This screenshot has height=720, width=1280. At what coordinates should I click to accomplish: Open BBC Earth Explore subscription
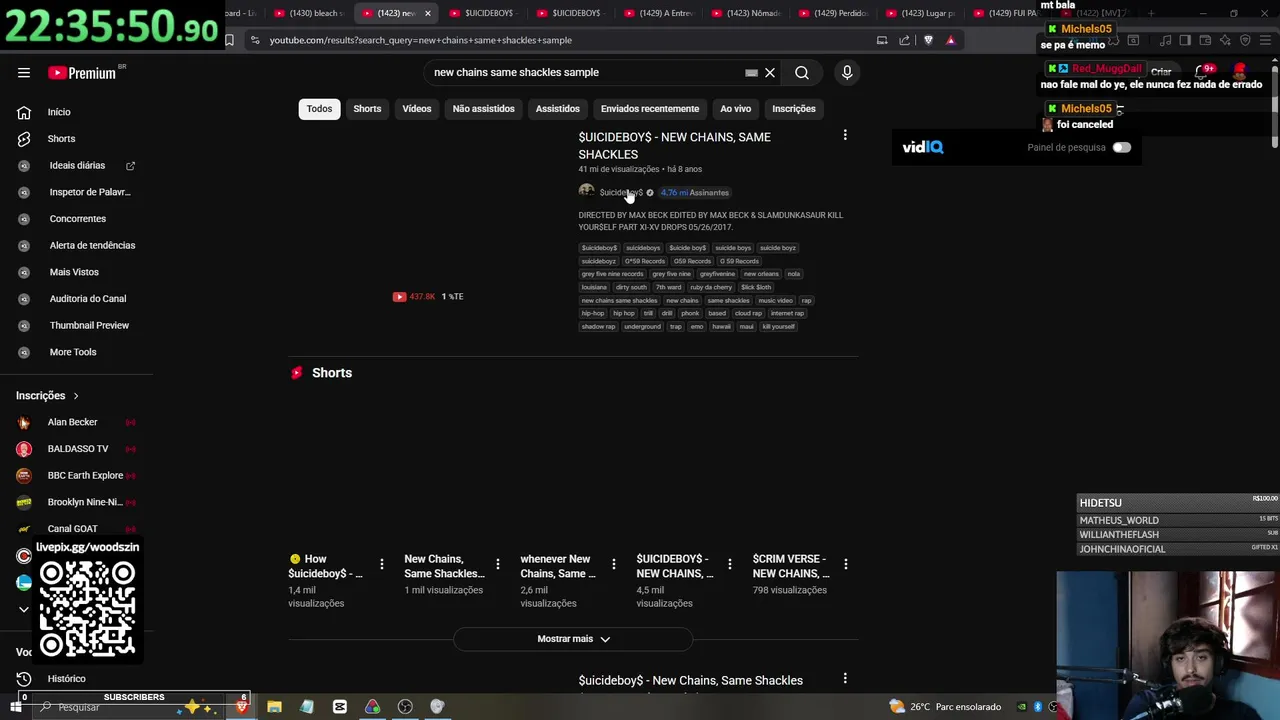point(85,475)
